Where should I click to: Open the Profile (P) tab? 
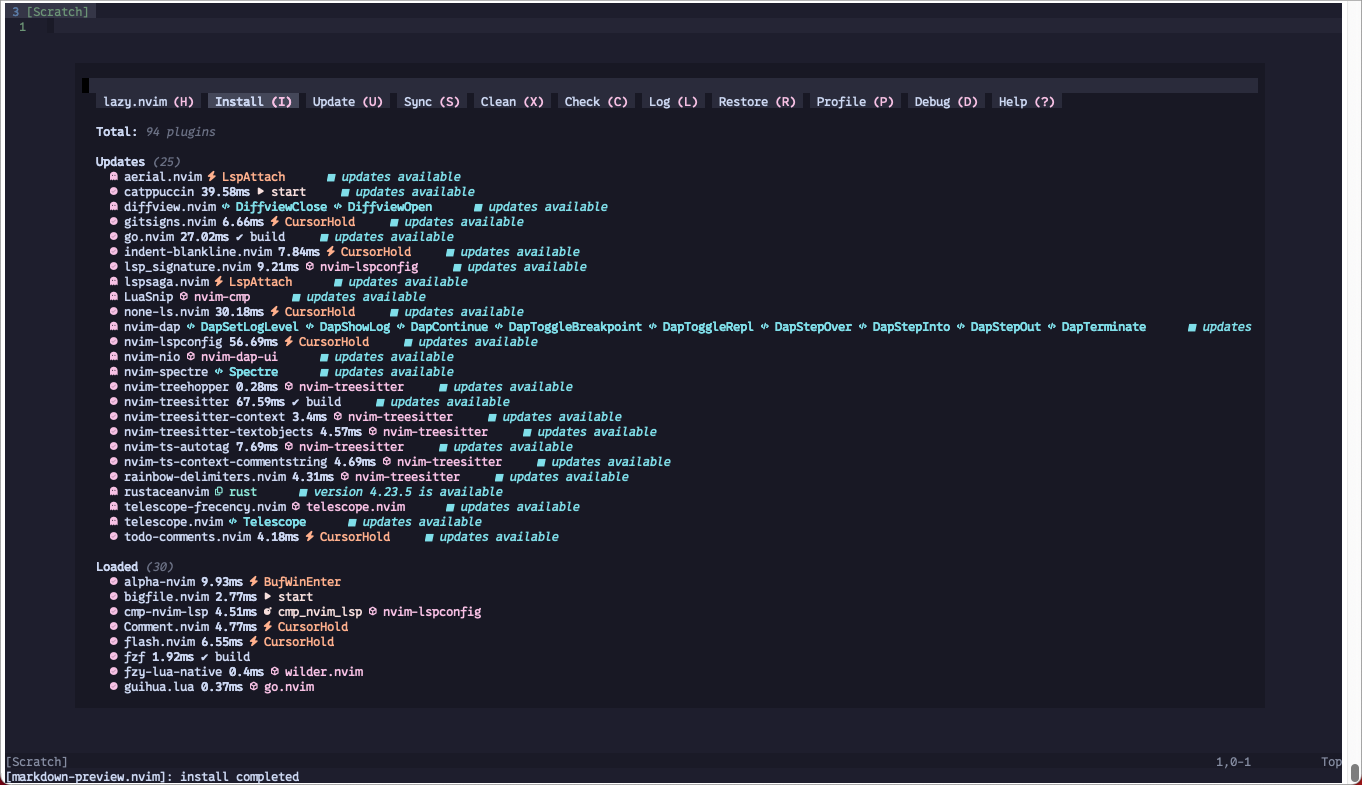(x=855, y=101)
